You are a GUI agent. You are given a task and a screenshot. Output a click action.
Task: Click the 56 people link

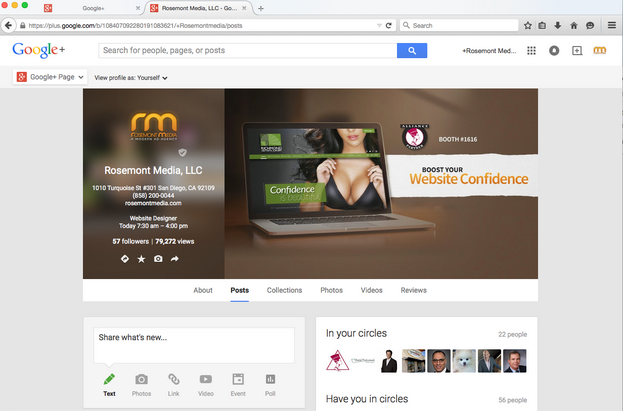pos(513,400)
